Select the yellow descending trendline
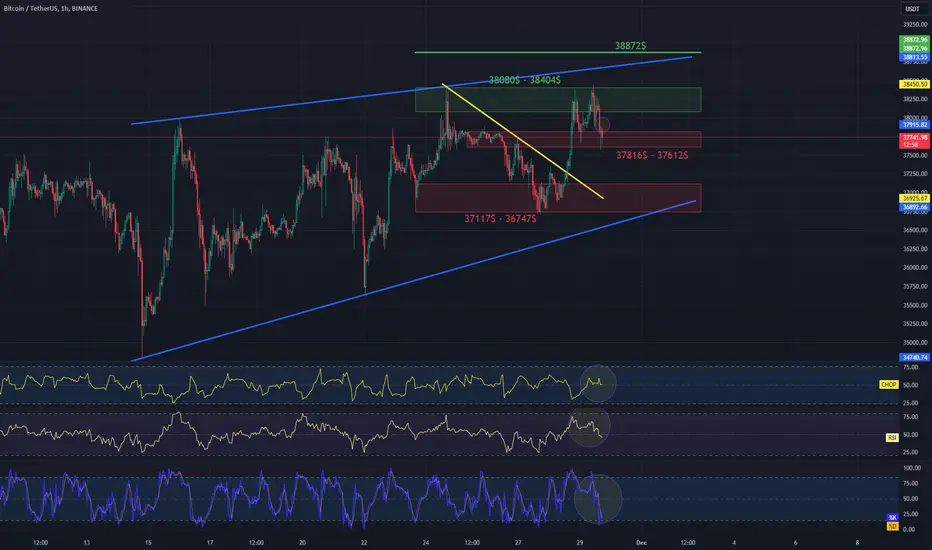Image resolution: width=932 pixels, height=550 pixels. coord(523,142)
